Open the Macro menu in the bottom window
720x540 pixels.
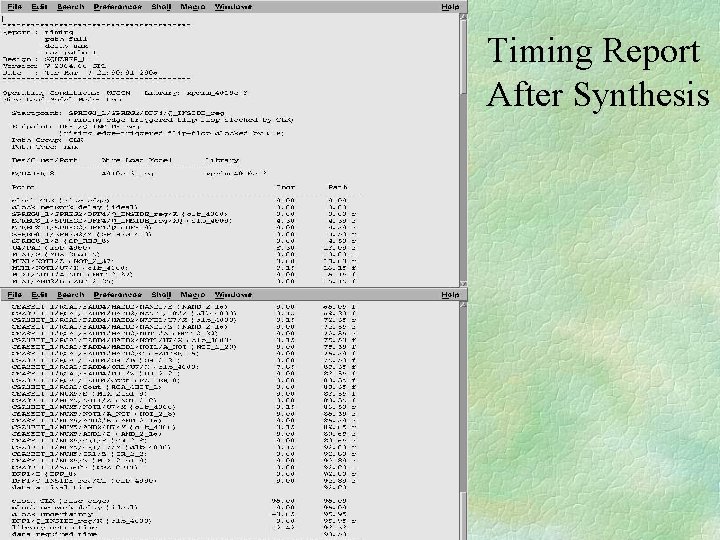point(193,295)
